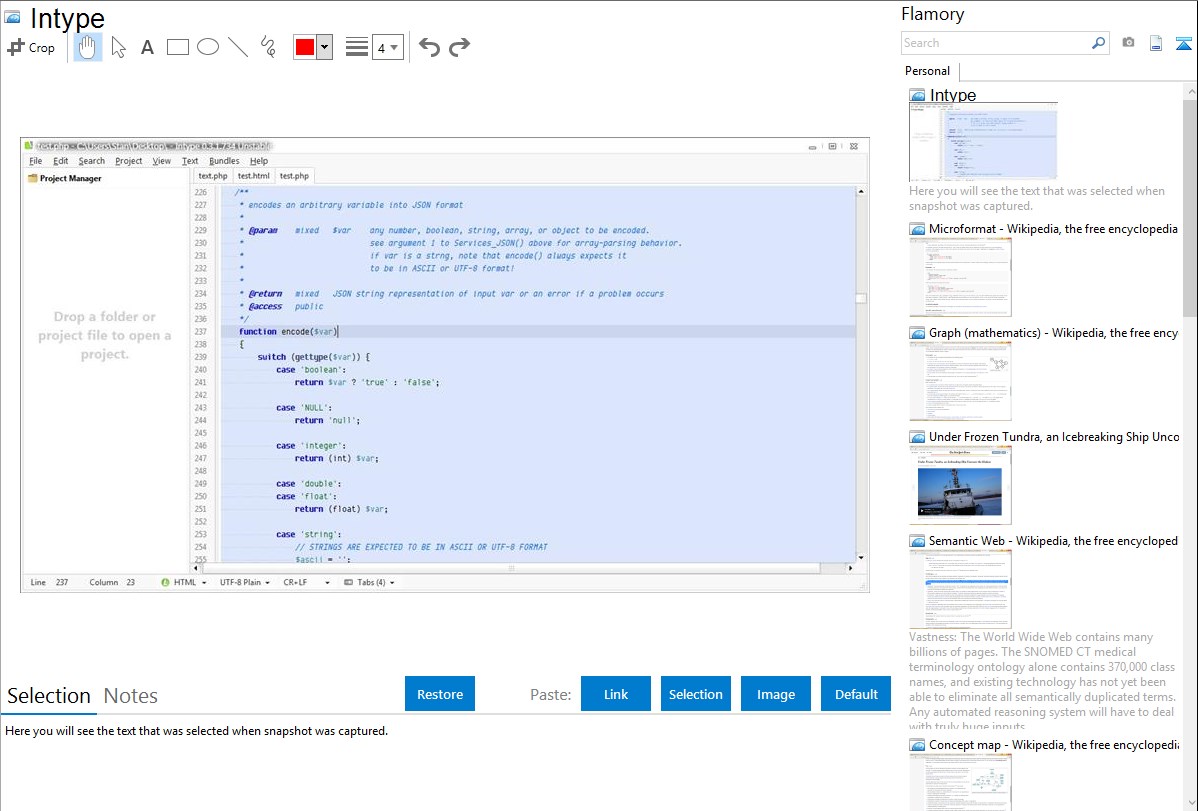Open the Graph (mathematics) snapshot title
This screenshot has width=1198, height=811.
1053,333
